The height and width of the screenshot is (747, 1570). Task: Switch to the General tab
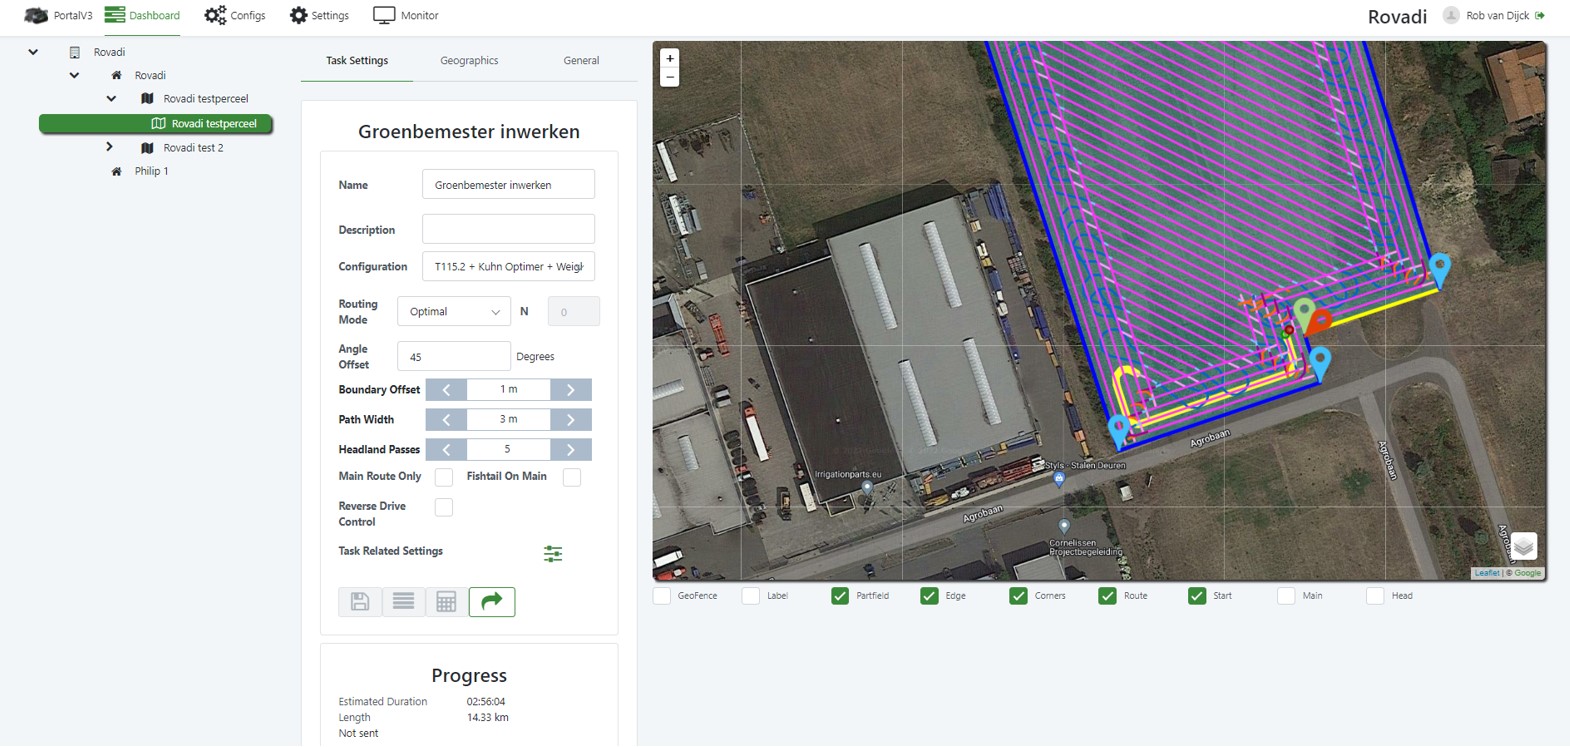(x=581, y=60)
